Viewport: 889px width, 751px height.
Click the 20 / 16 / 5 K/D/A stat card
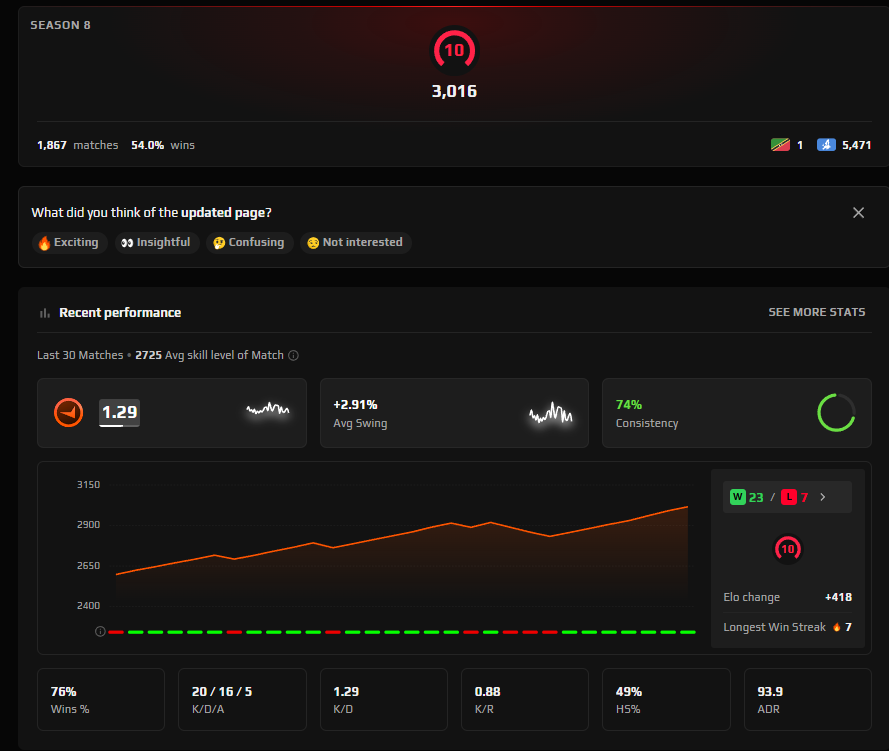tap(242, 699)
